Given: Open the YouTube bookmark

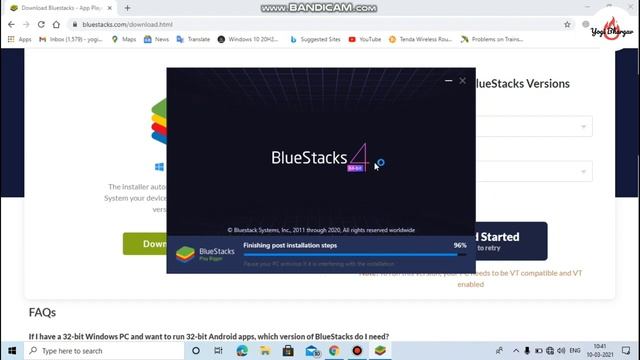Looking at the screenshot, I should coord(365,39).
